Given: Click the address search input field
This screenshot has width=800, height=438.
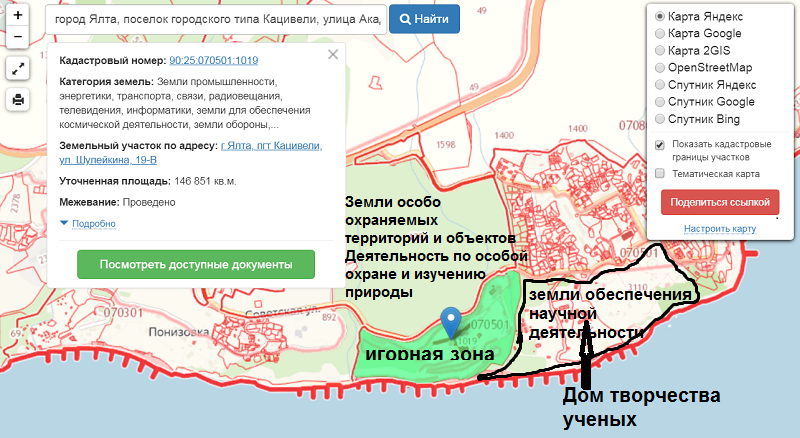Looking at the screenshot, I should click(x=215, y=19).
